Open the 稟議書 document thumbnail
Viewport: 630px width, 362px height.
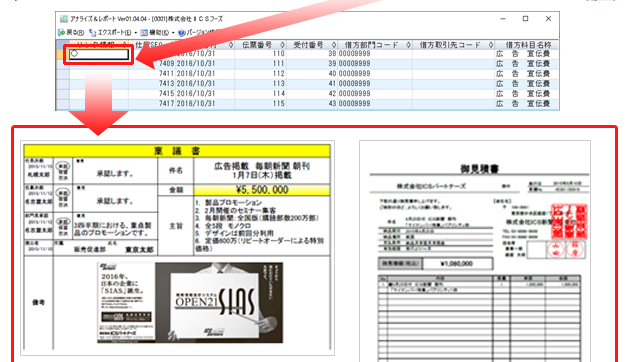point(177,248)
